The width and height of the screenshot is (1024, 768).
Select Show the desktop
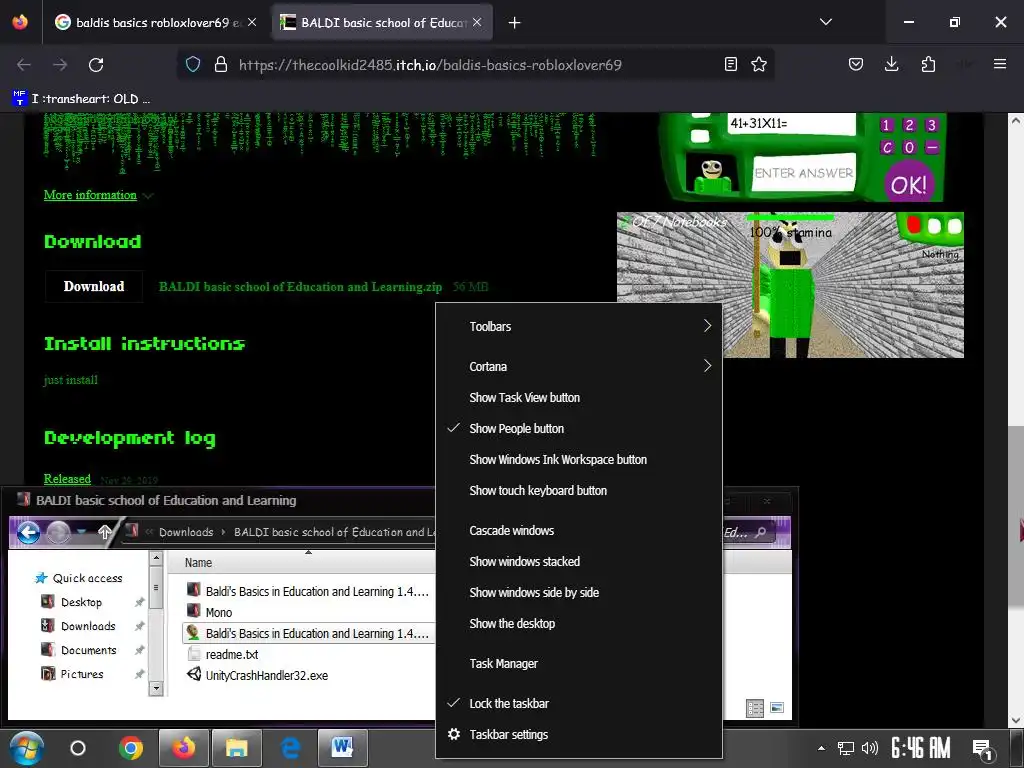click(x=579, y=624)
